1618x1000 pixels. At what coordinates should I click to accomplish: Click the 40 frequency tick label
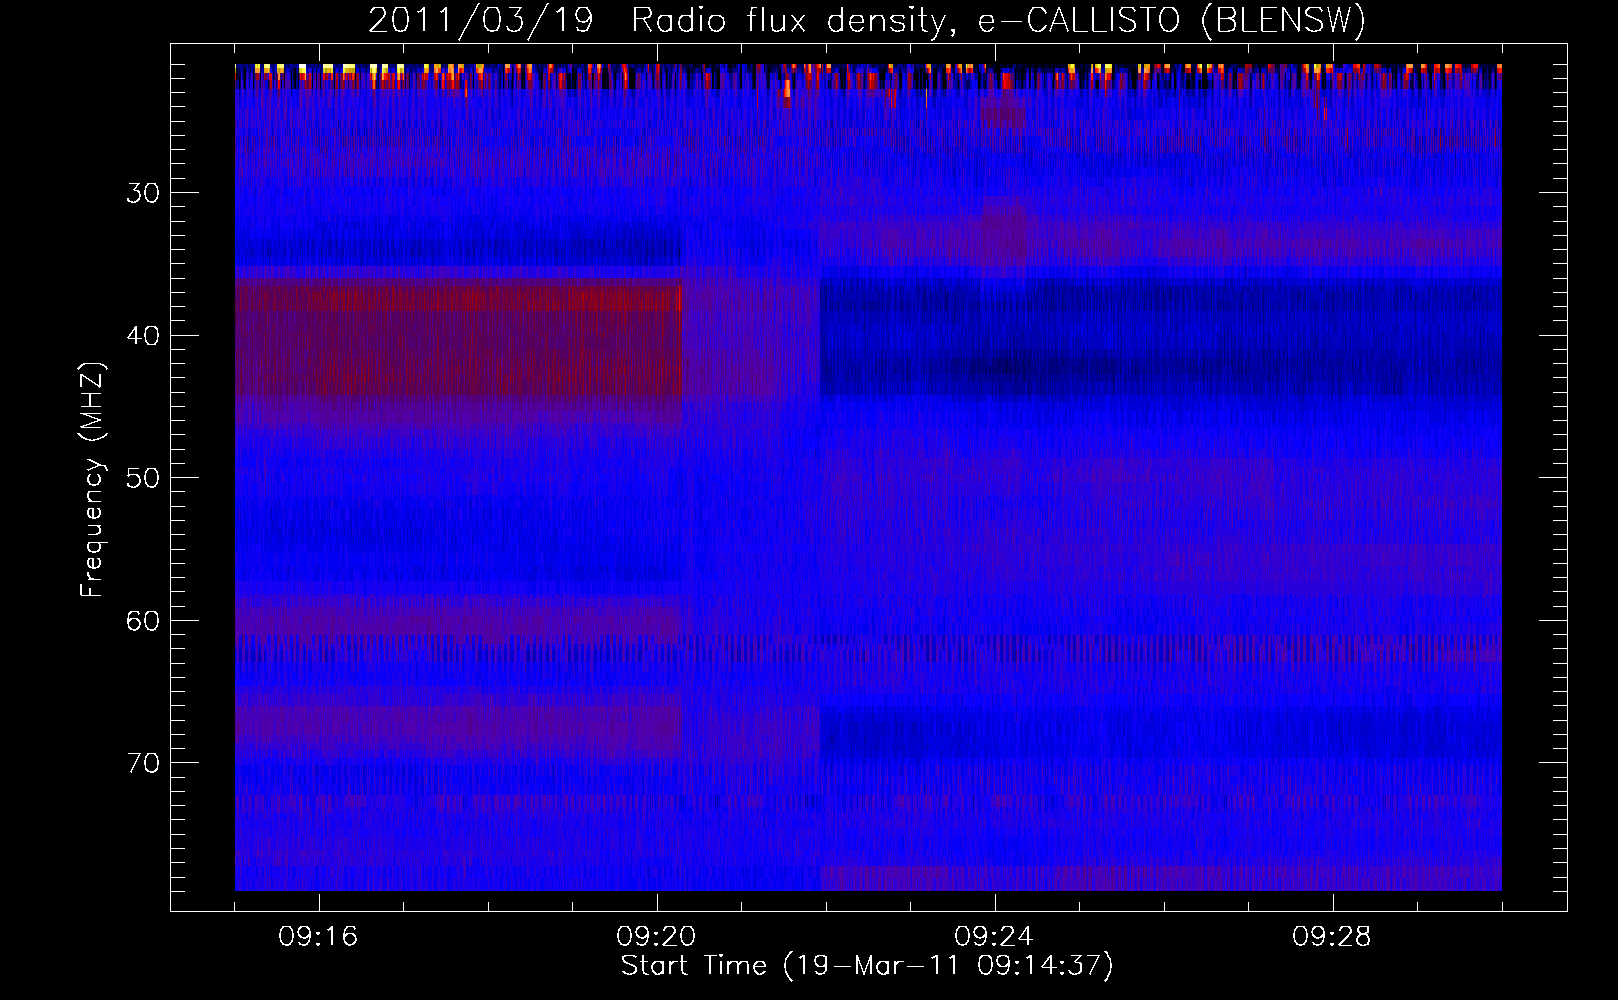(143, 335)
